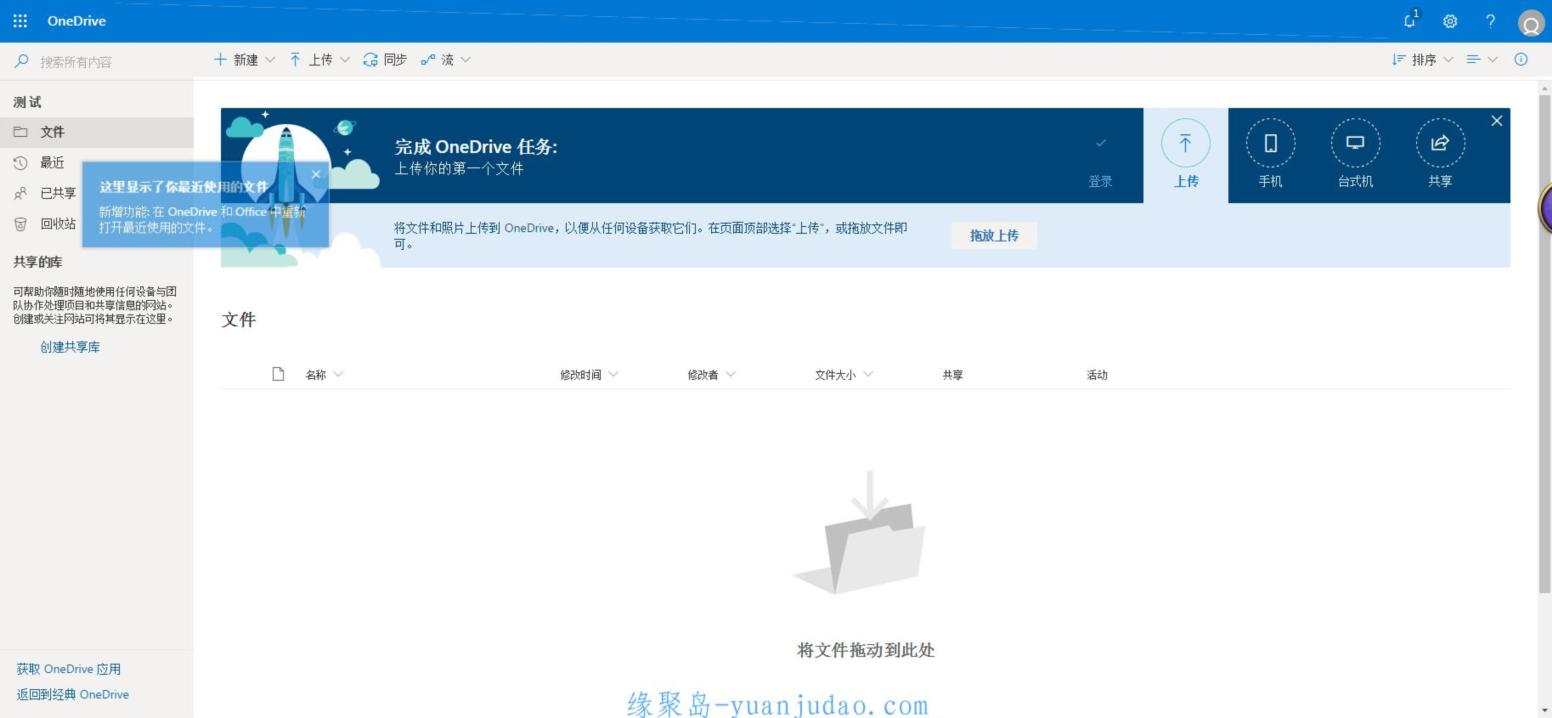
Task: Click 返回到经典 OneDrive link
Action: click(73, 694)
